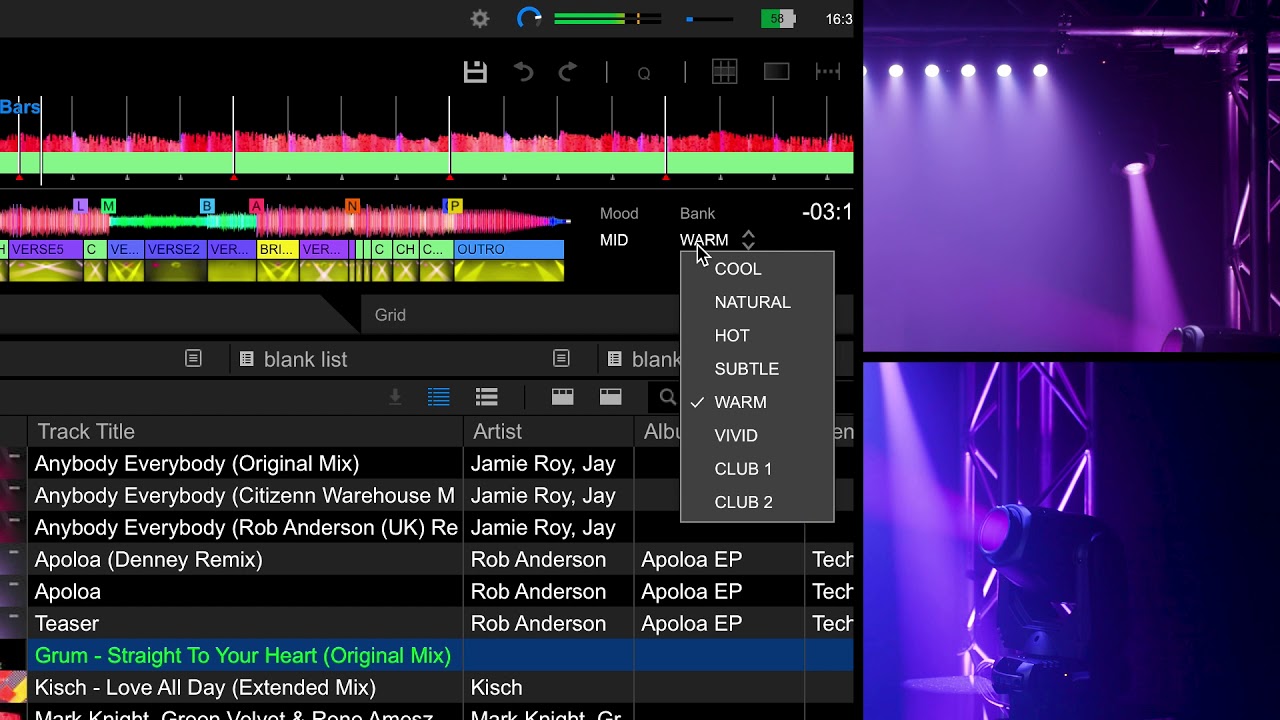Click the playlist palette icon before second blank list
This screenshot has height=720, width=1280.
[x=614, y=358]
